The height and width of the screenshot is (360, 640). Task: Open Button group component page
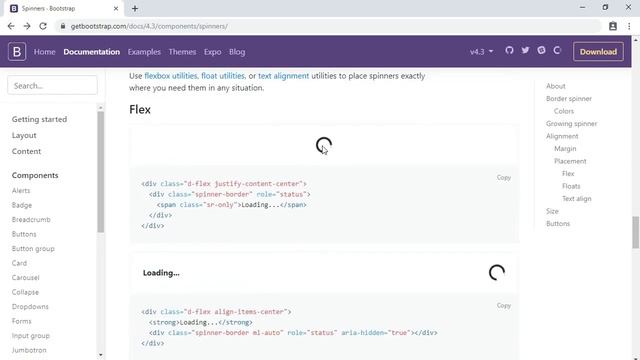(33, 249)
